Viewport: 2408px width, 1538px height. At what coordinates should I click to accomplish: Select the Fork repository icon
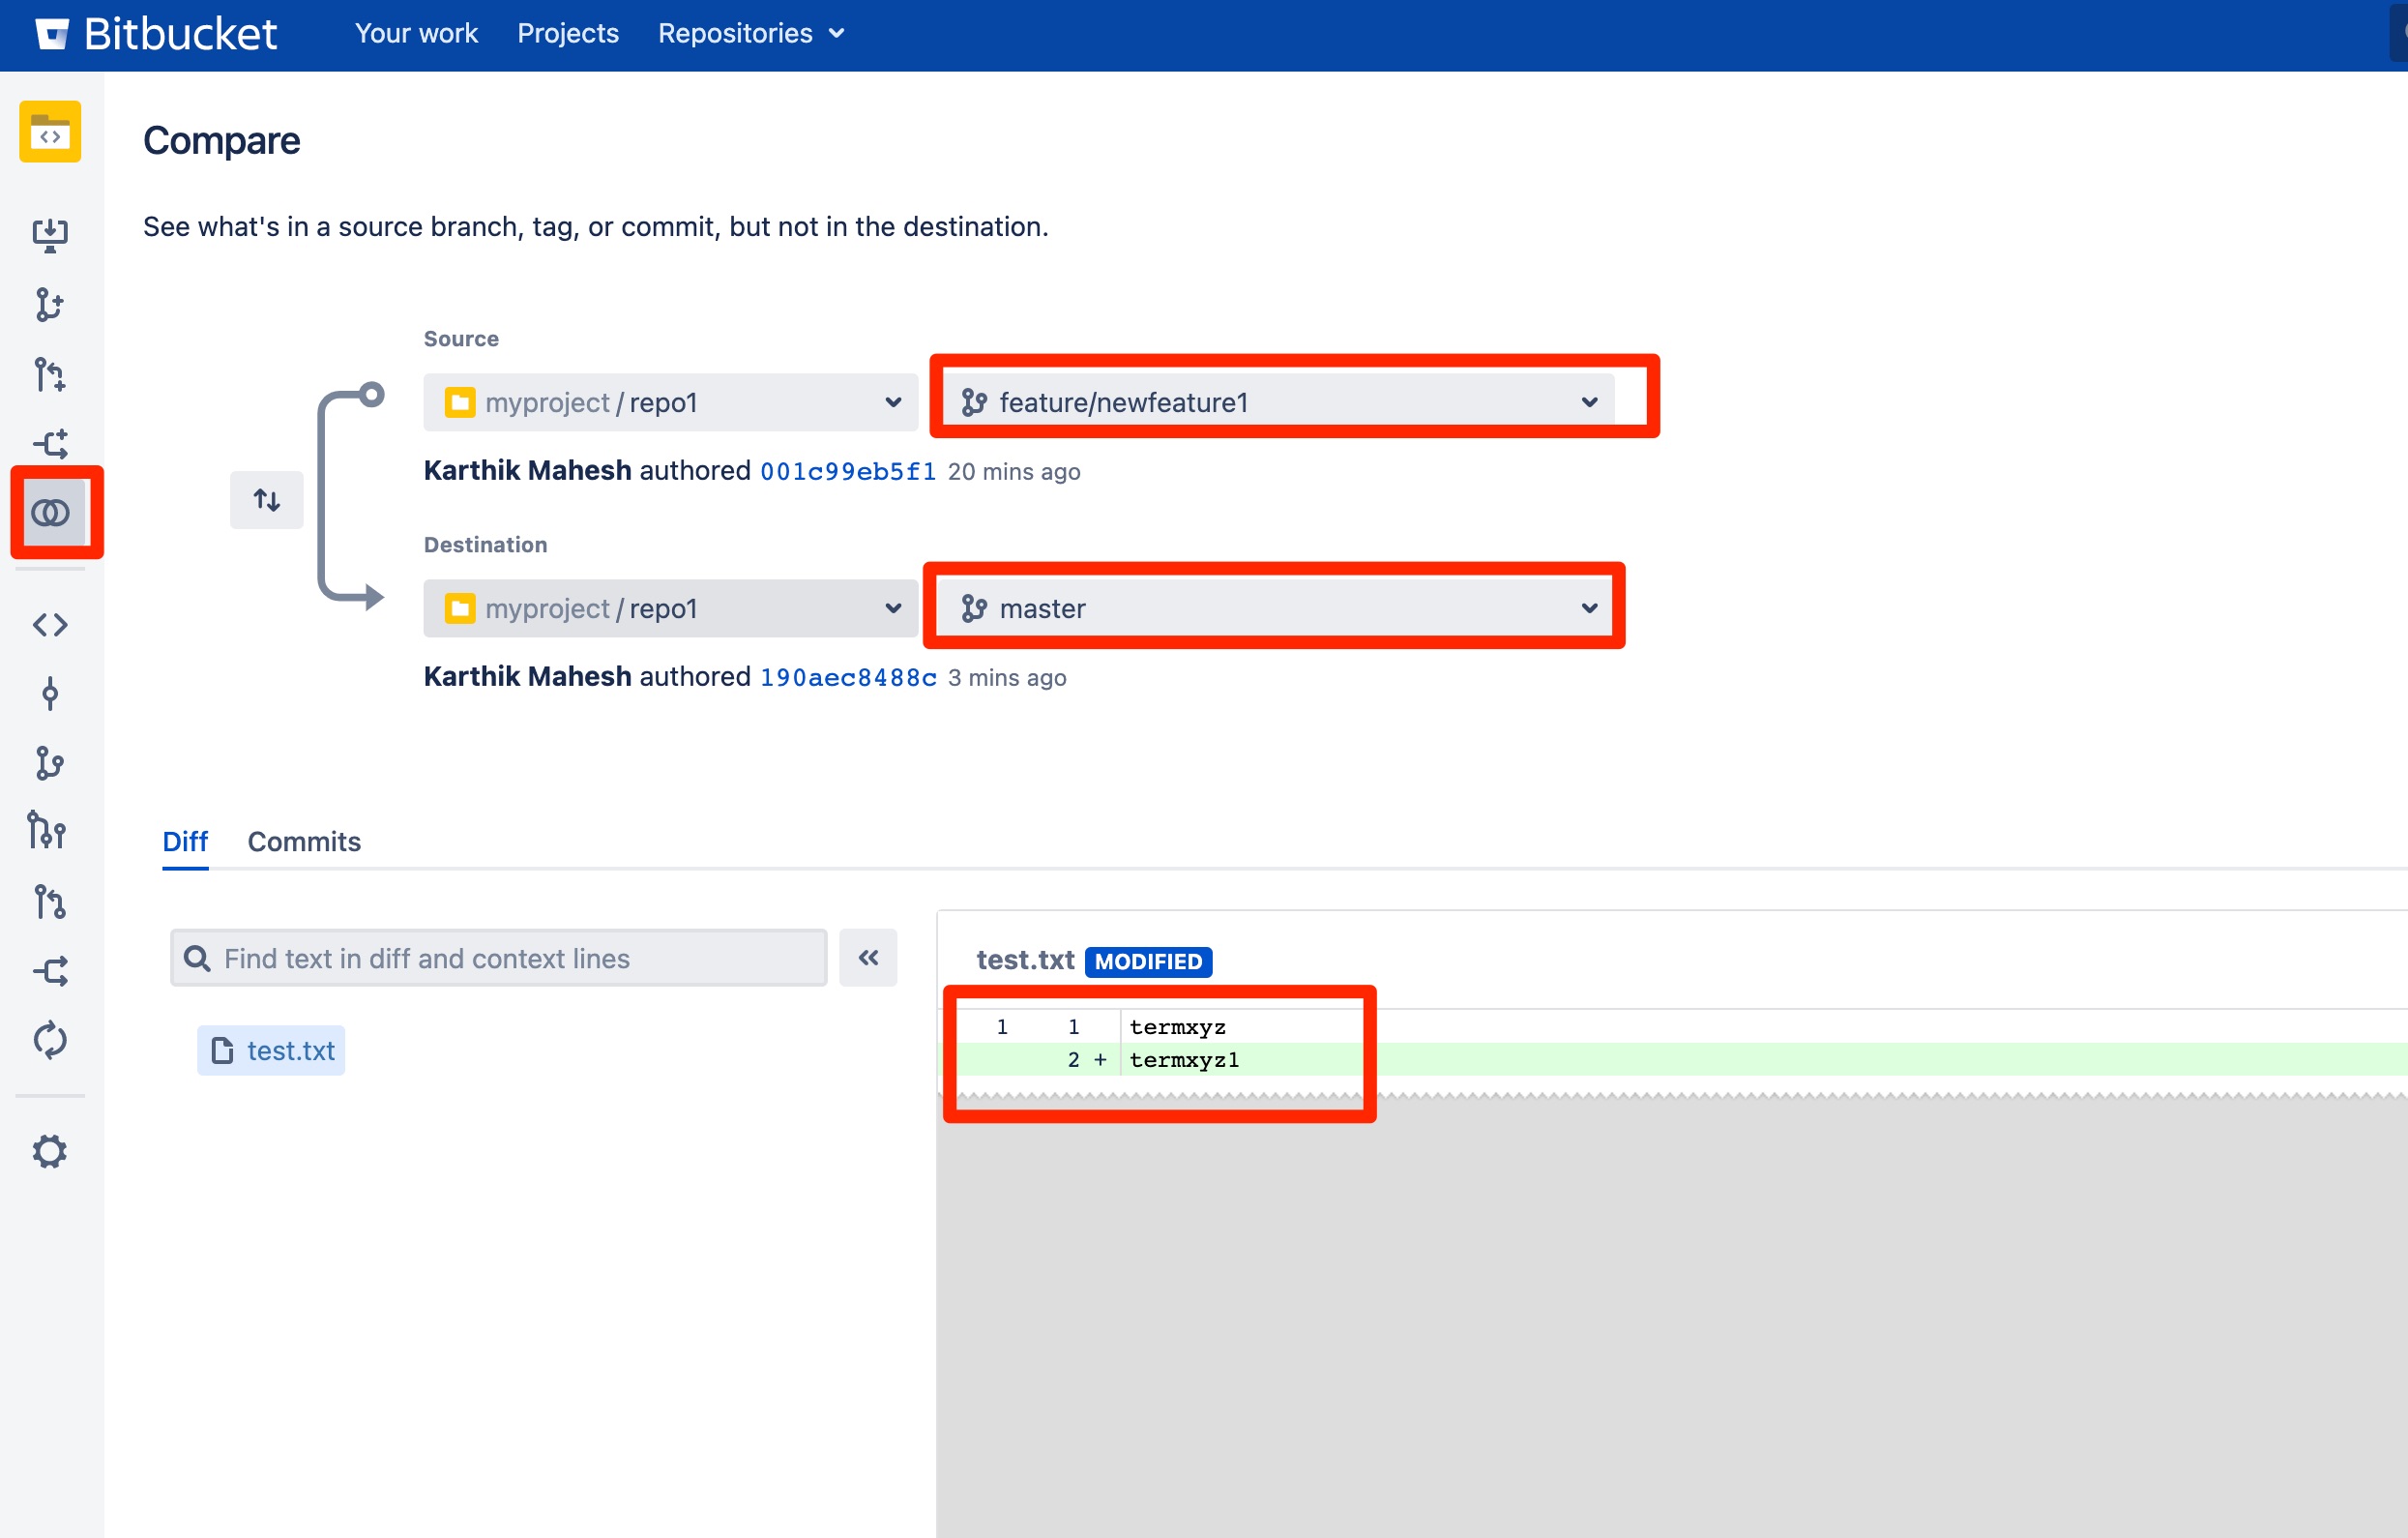coord(49,443)
